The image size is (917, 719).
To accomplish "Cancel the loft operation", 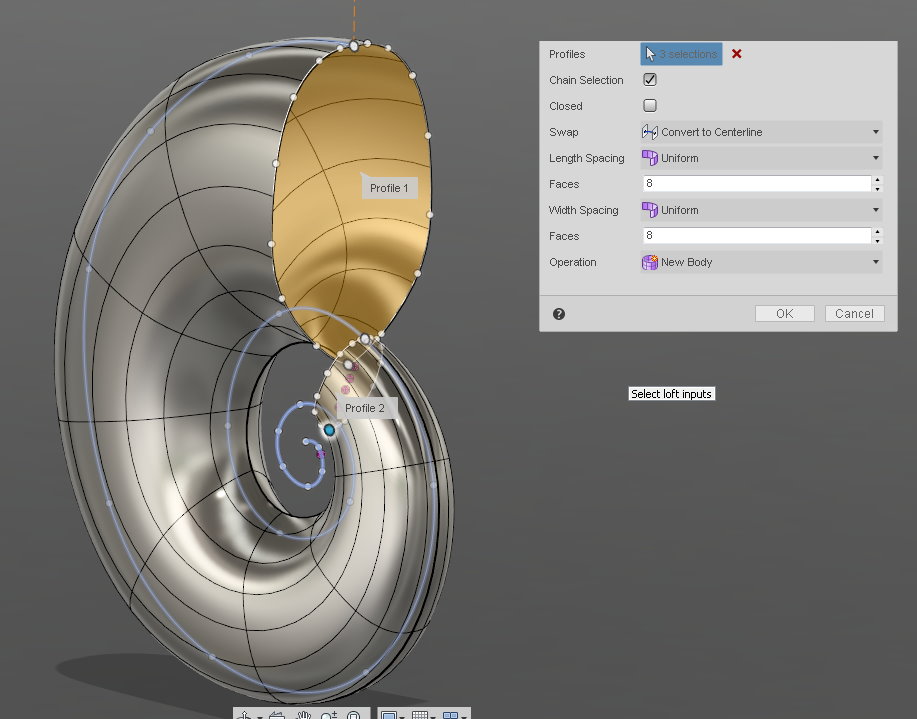I will point(853,313).
